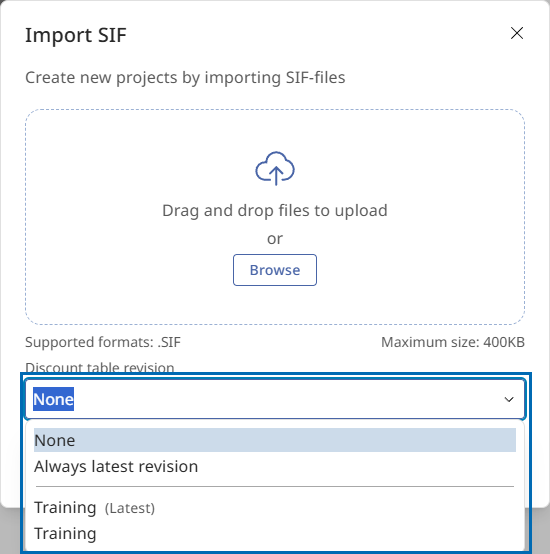The height and width of the screenshot is (554, 550).
Task: Click the 'Import SIF' dialog title
Action: (x=76, y=35)
